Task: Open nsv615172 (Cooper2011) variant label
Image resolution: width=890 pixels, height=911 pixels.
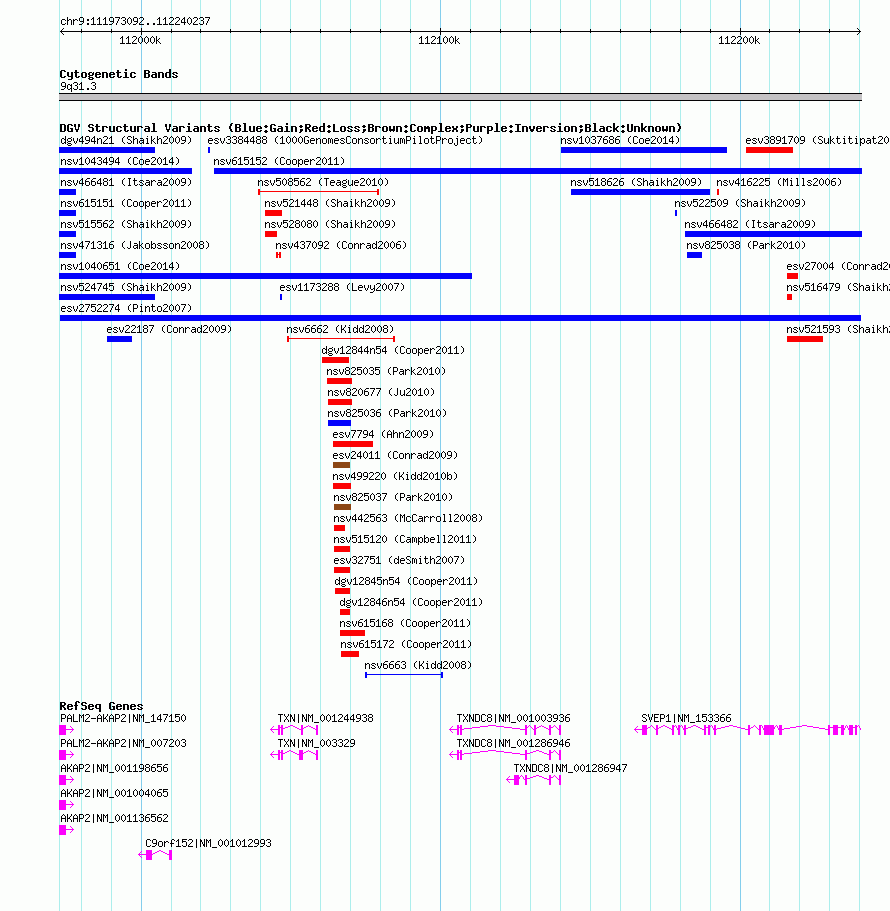Action: coord(406,644)
